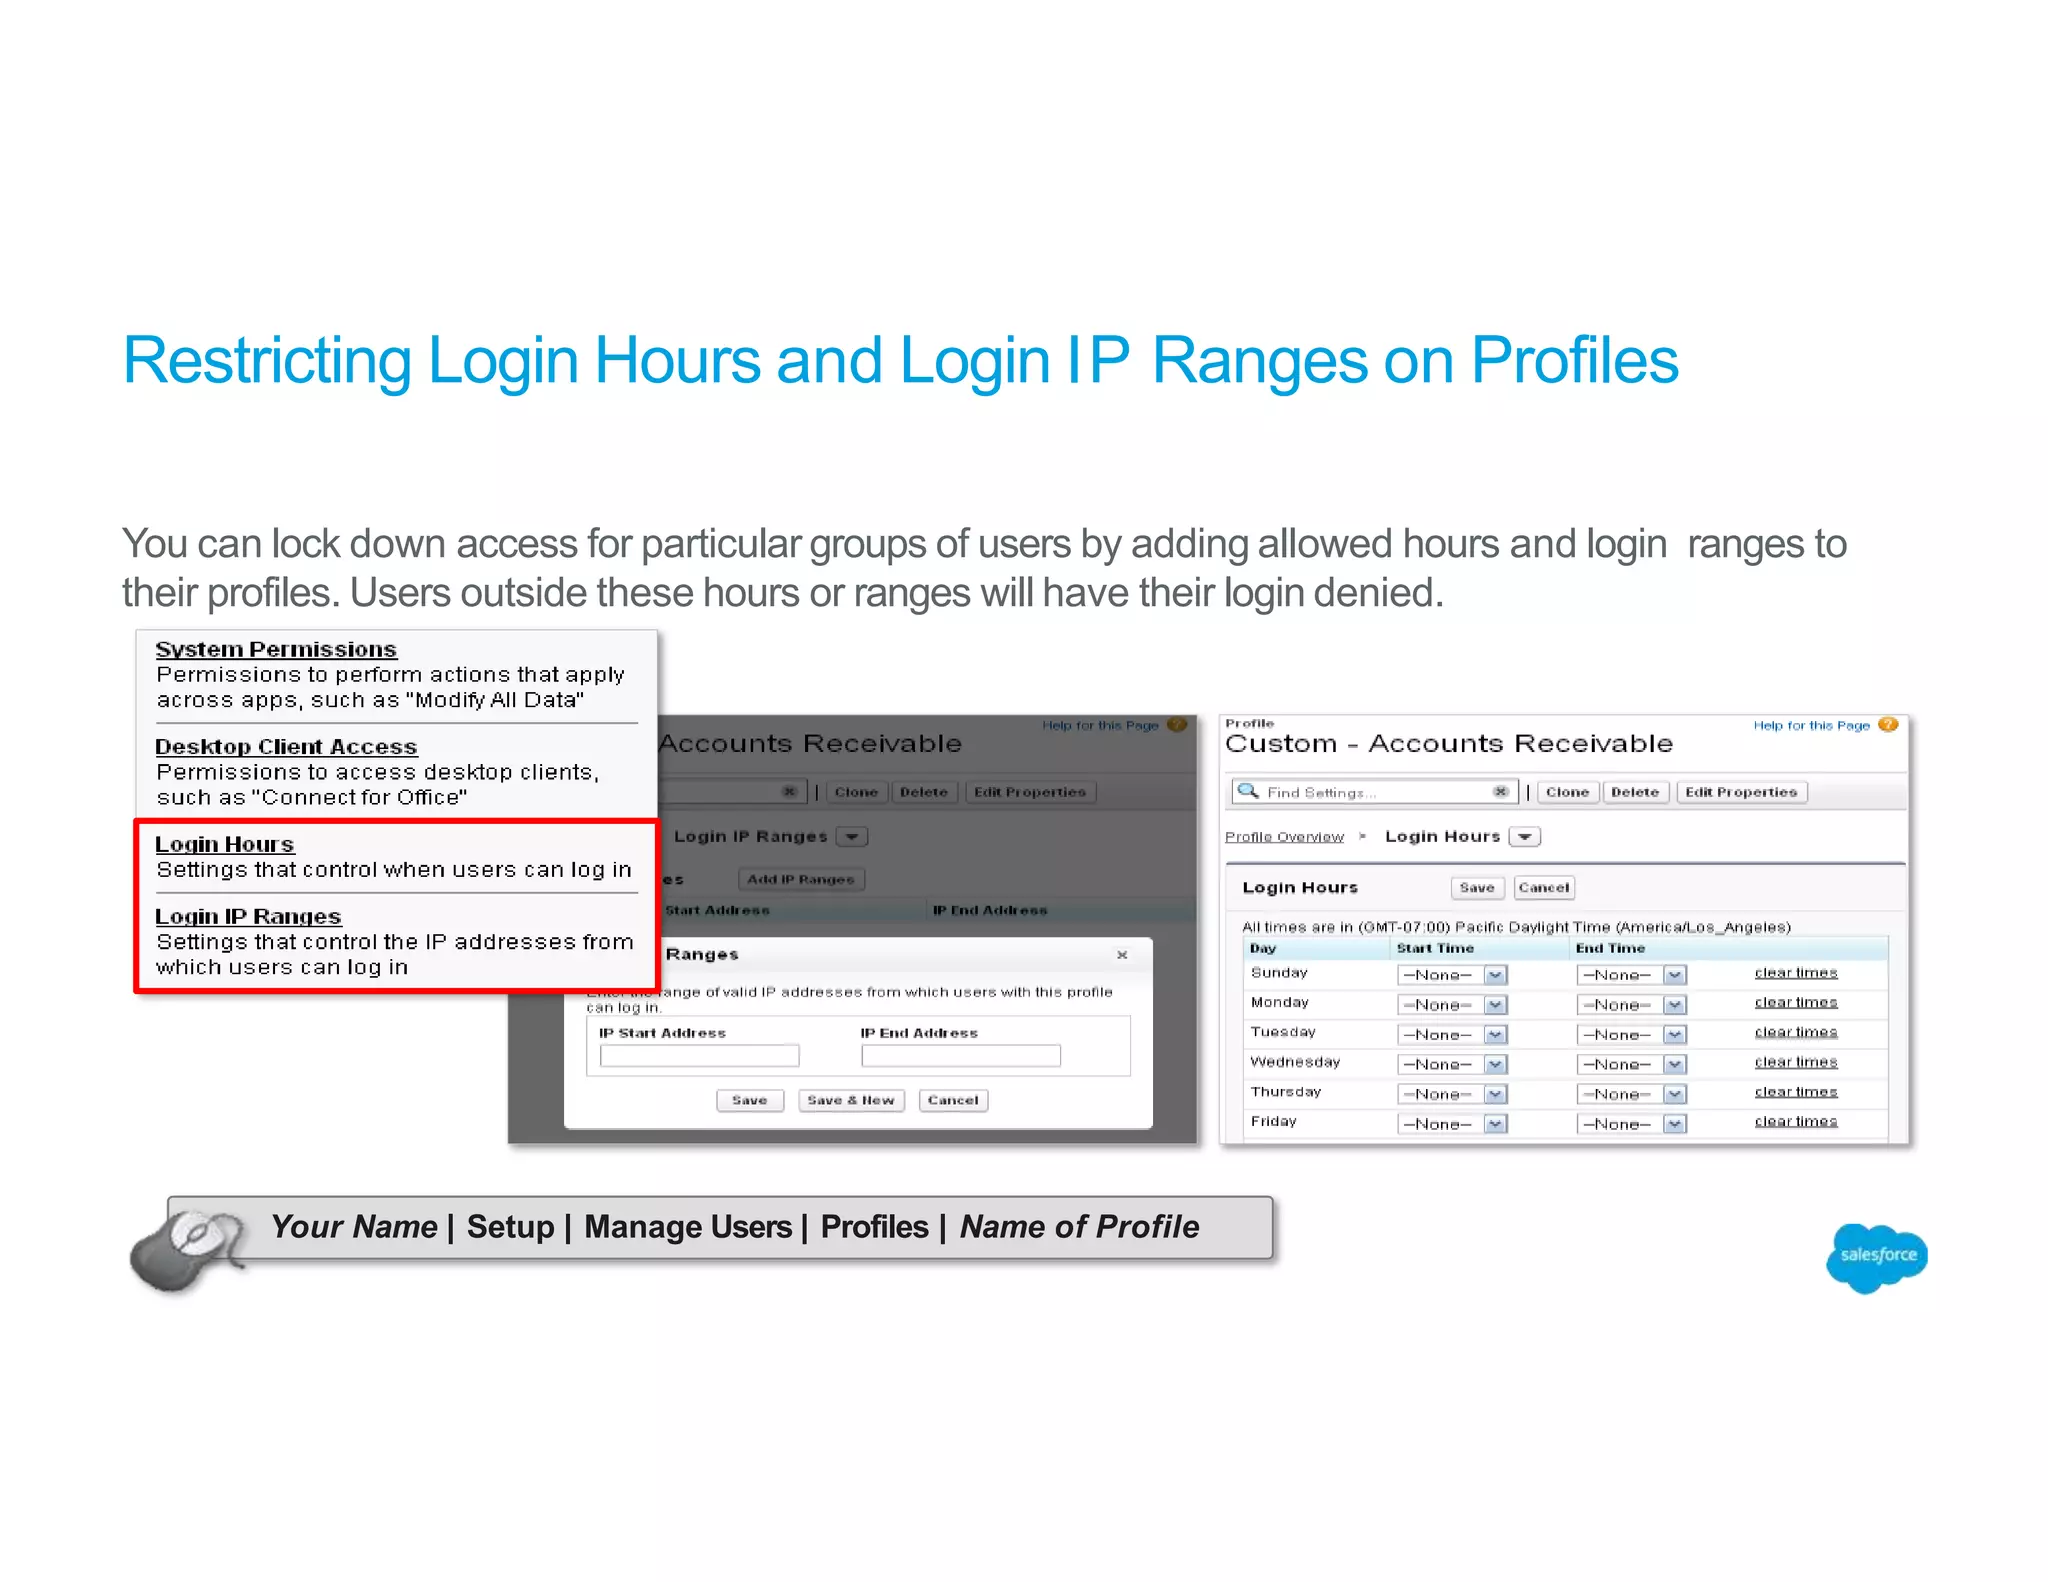Save the IP range dialog

tap(750, 1101)
